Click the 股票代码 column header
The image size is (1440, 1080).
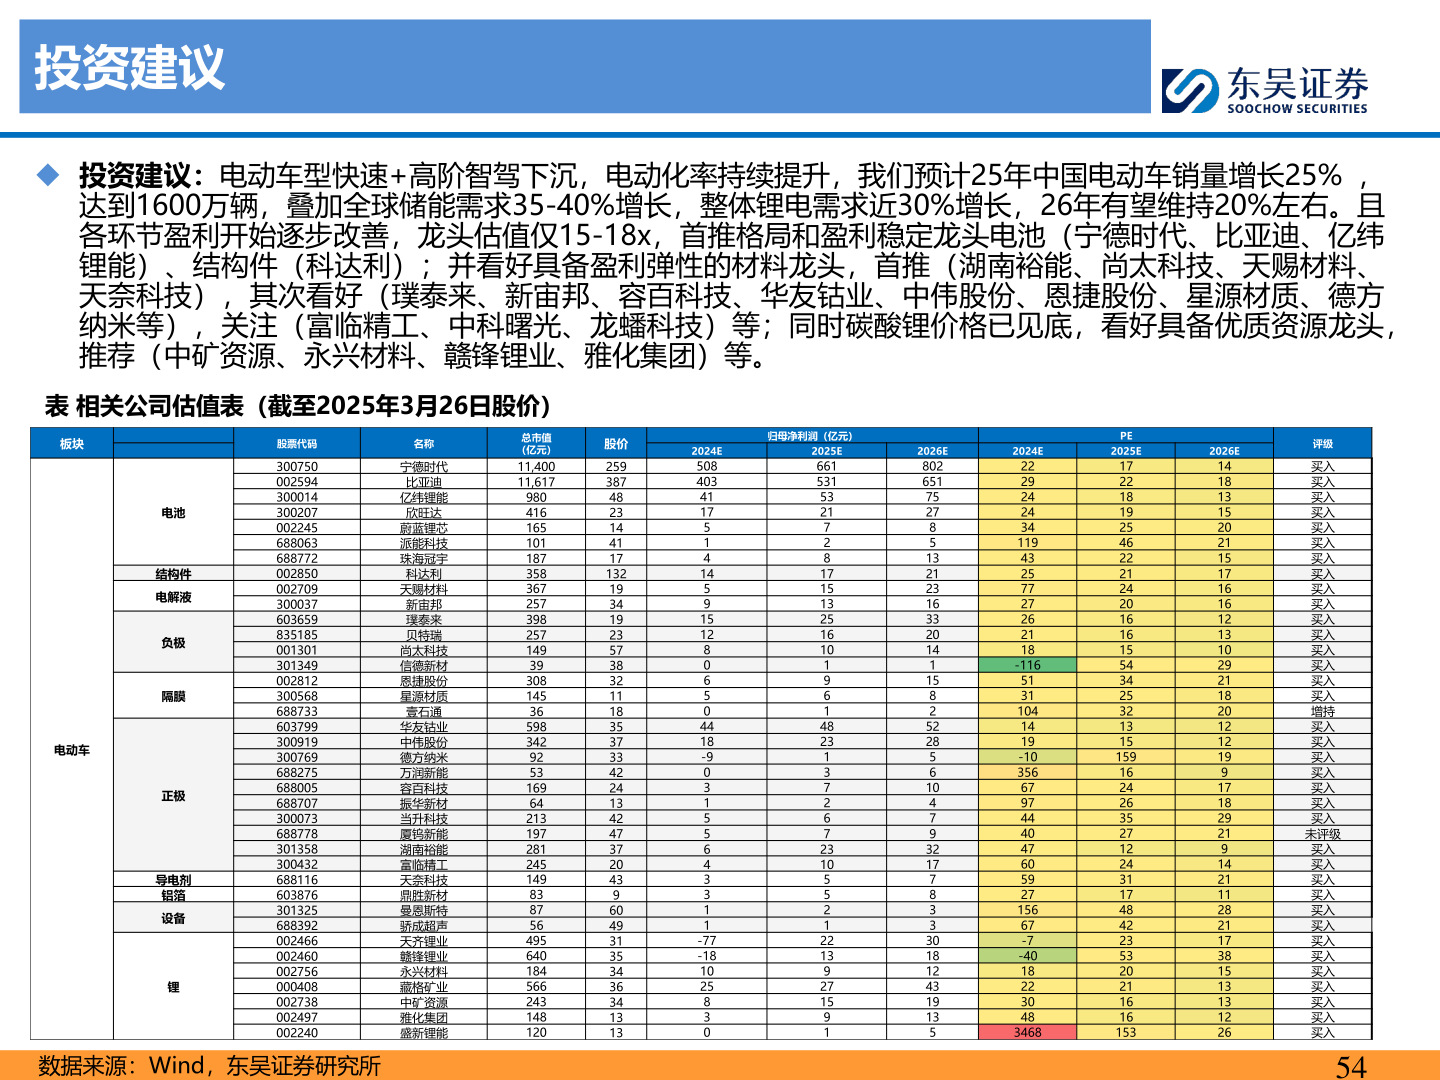point(297,443)
